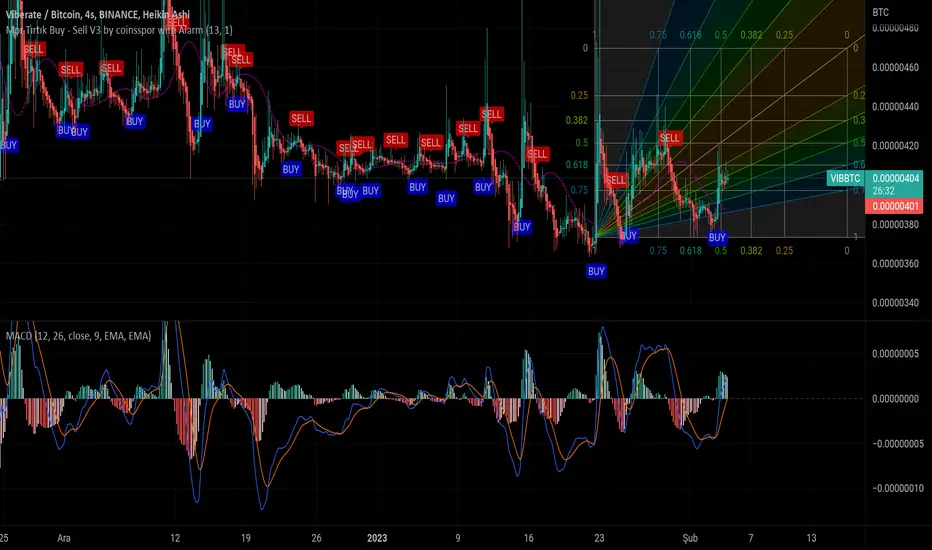Screen dimensions: 932x550
Task: Click the MACD axis value 0.00000005
Action: point(895,354)
